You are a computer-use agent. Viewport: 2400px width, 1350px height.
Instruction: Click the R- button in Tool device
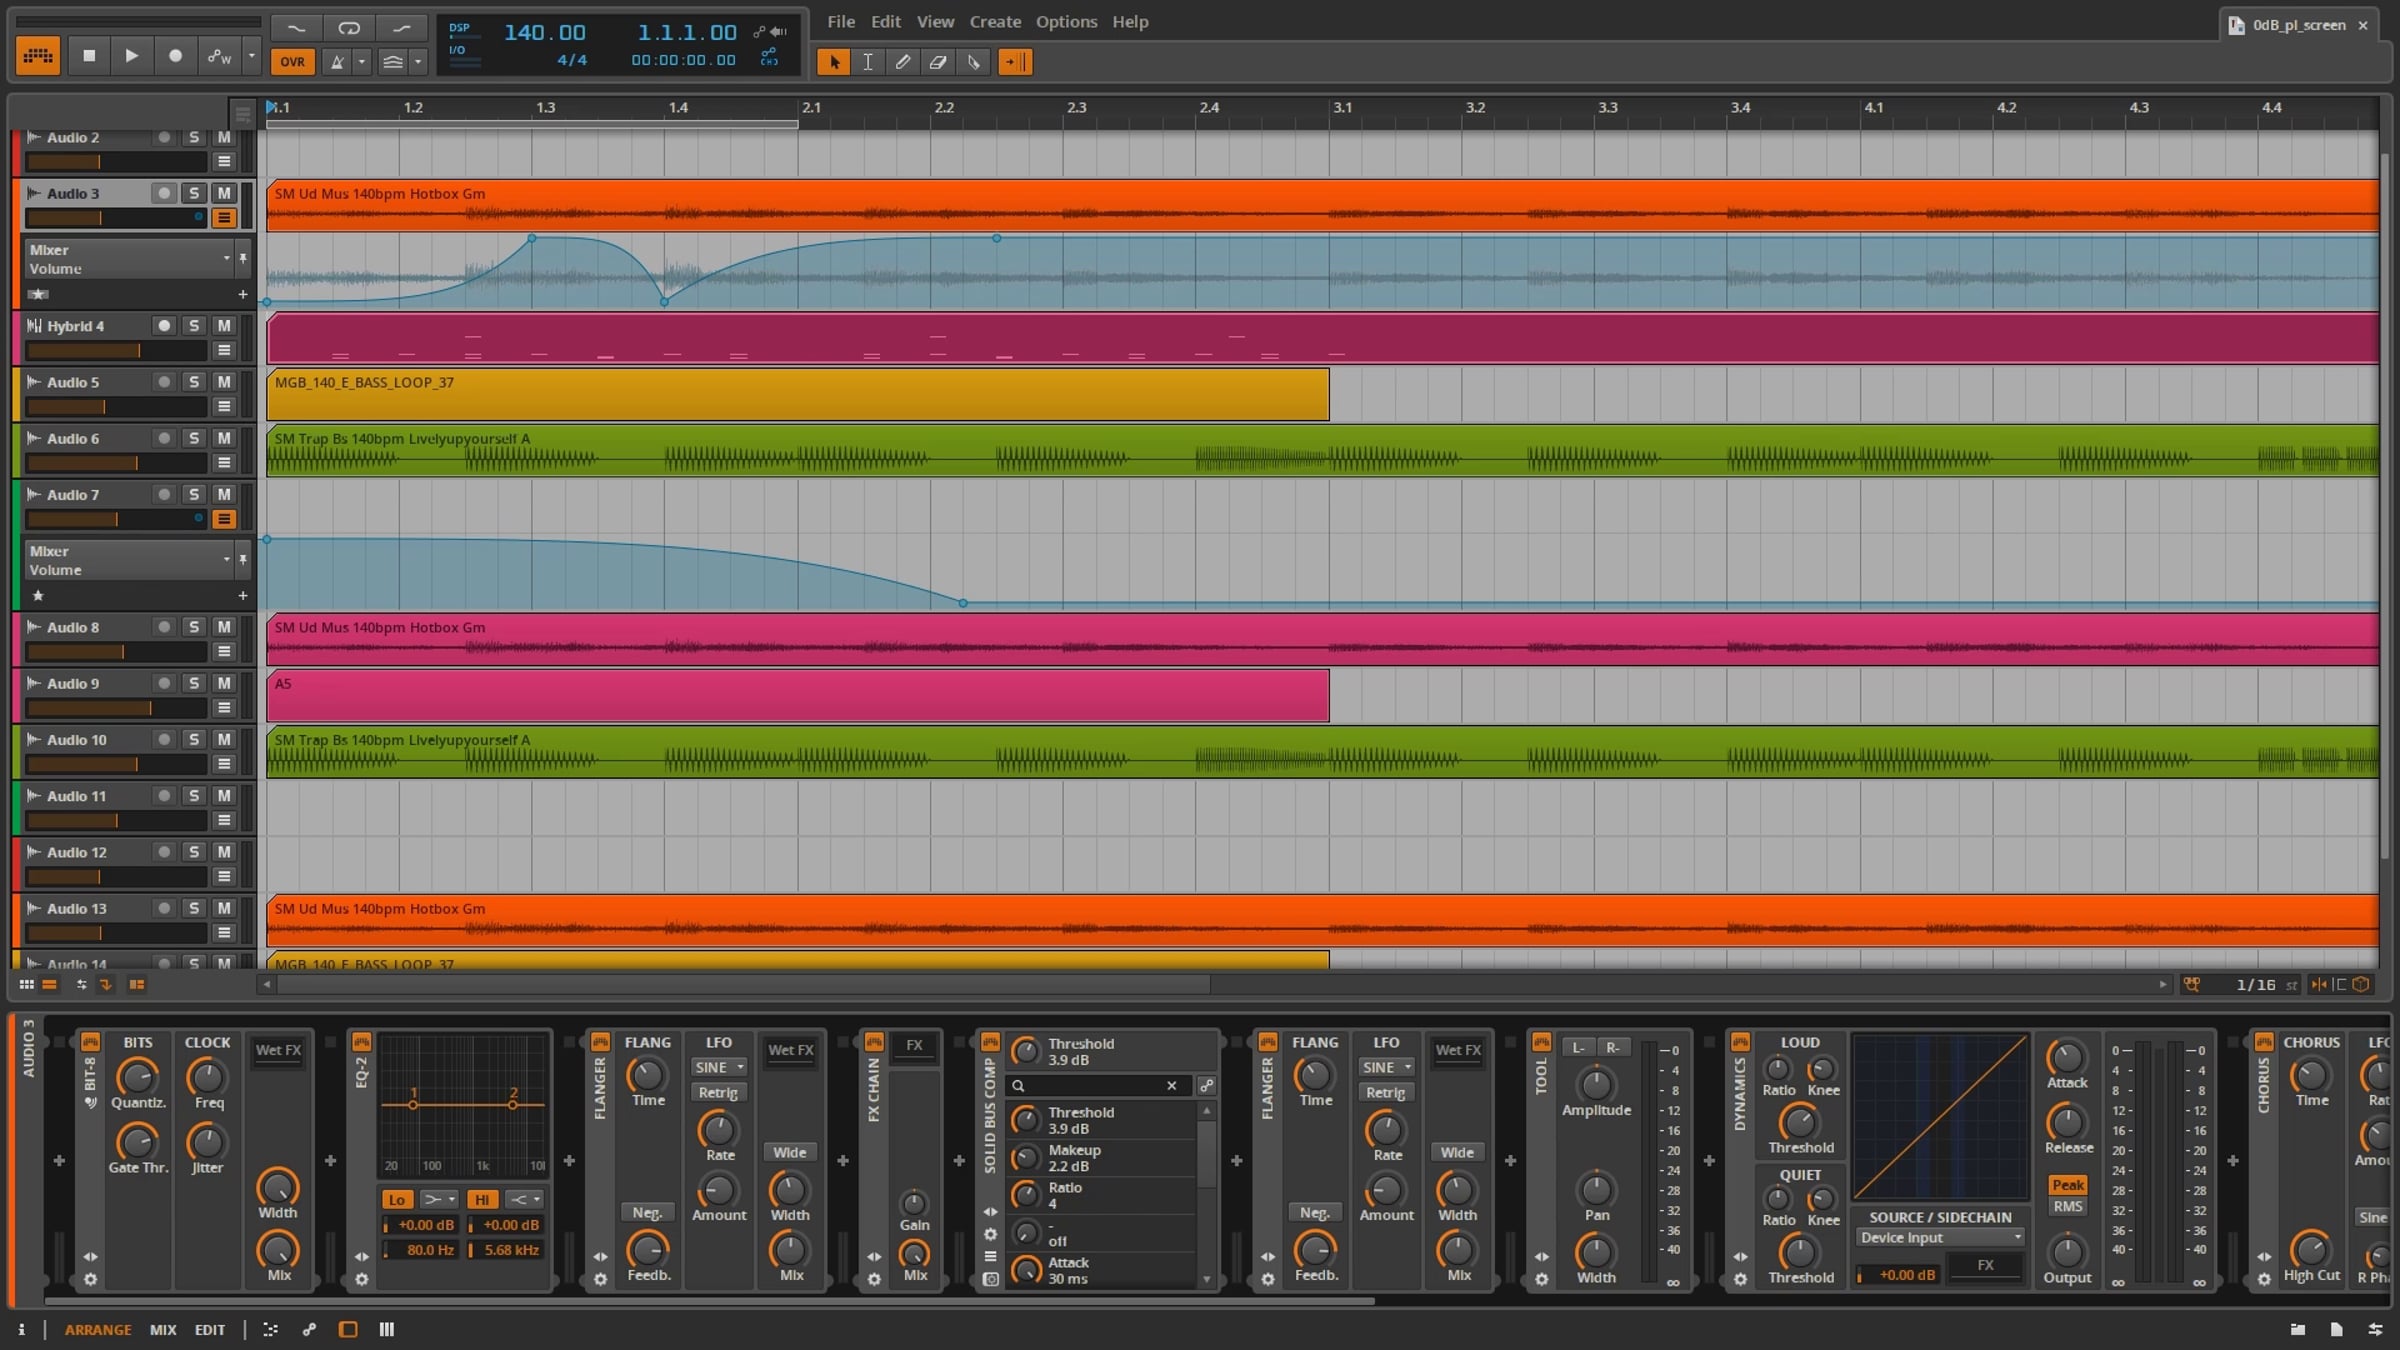coord(1612,1047)
